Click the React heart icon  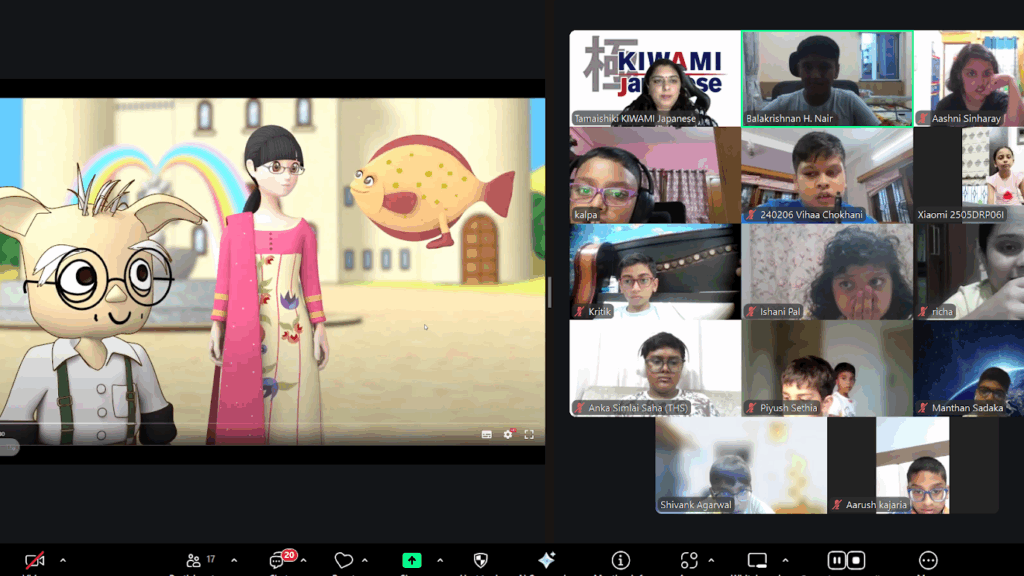[344, 561]
